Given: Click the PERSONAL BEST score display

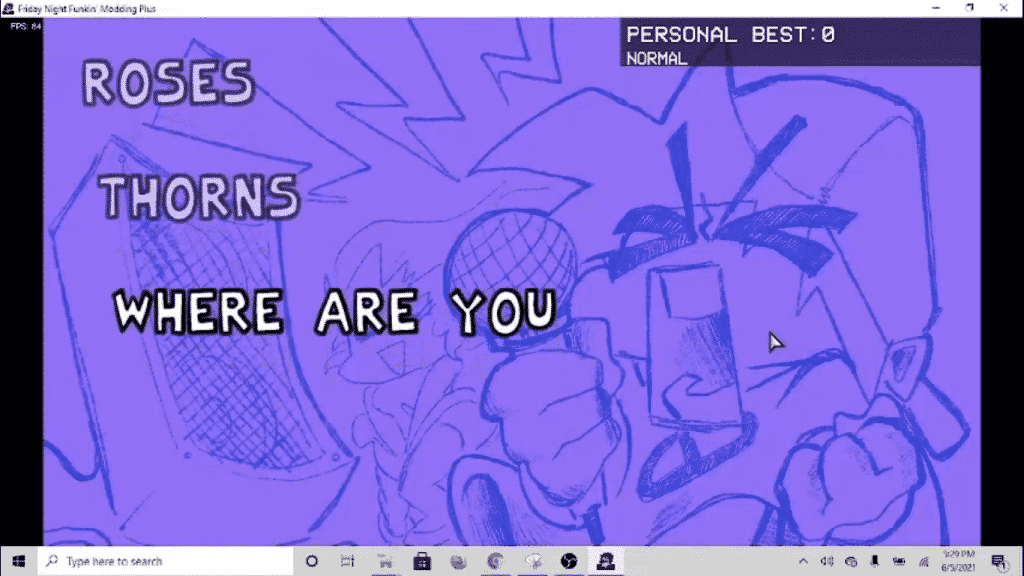Looking at the screenshot, I should pyautogui.click(x=730, y=35).
